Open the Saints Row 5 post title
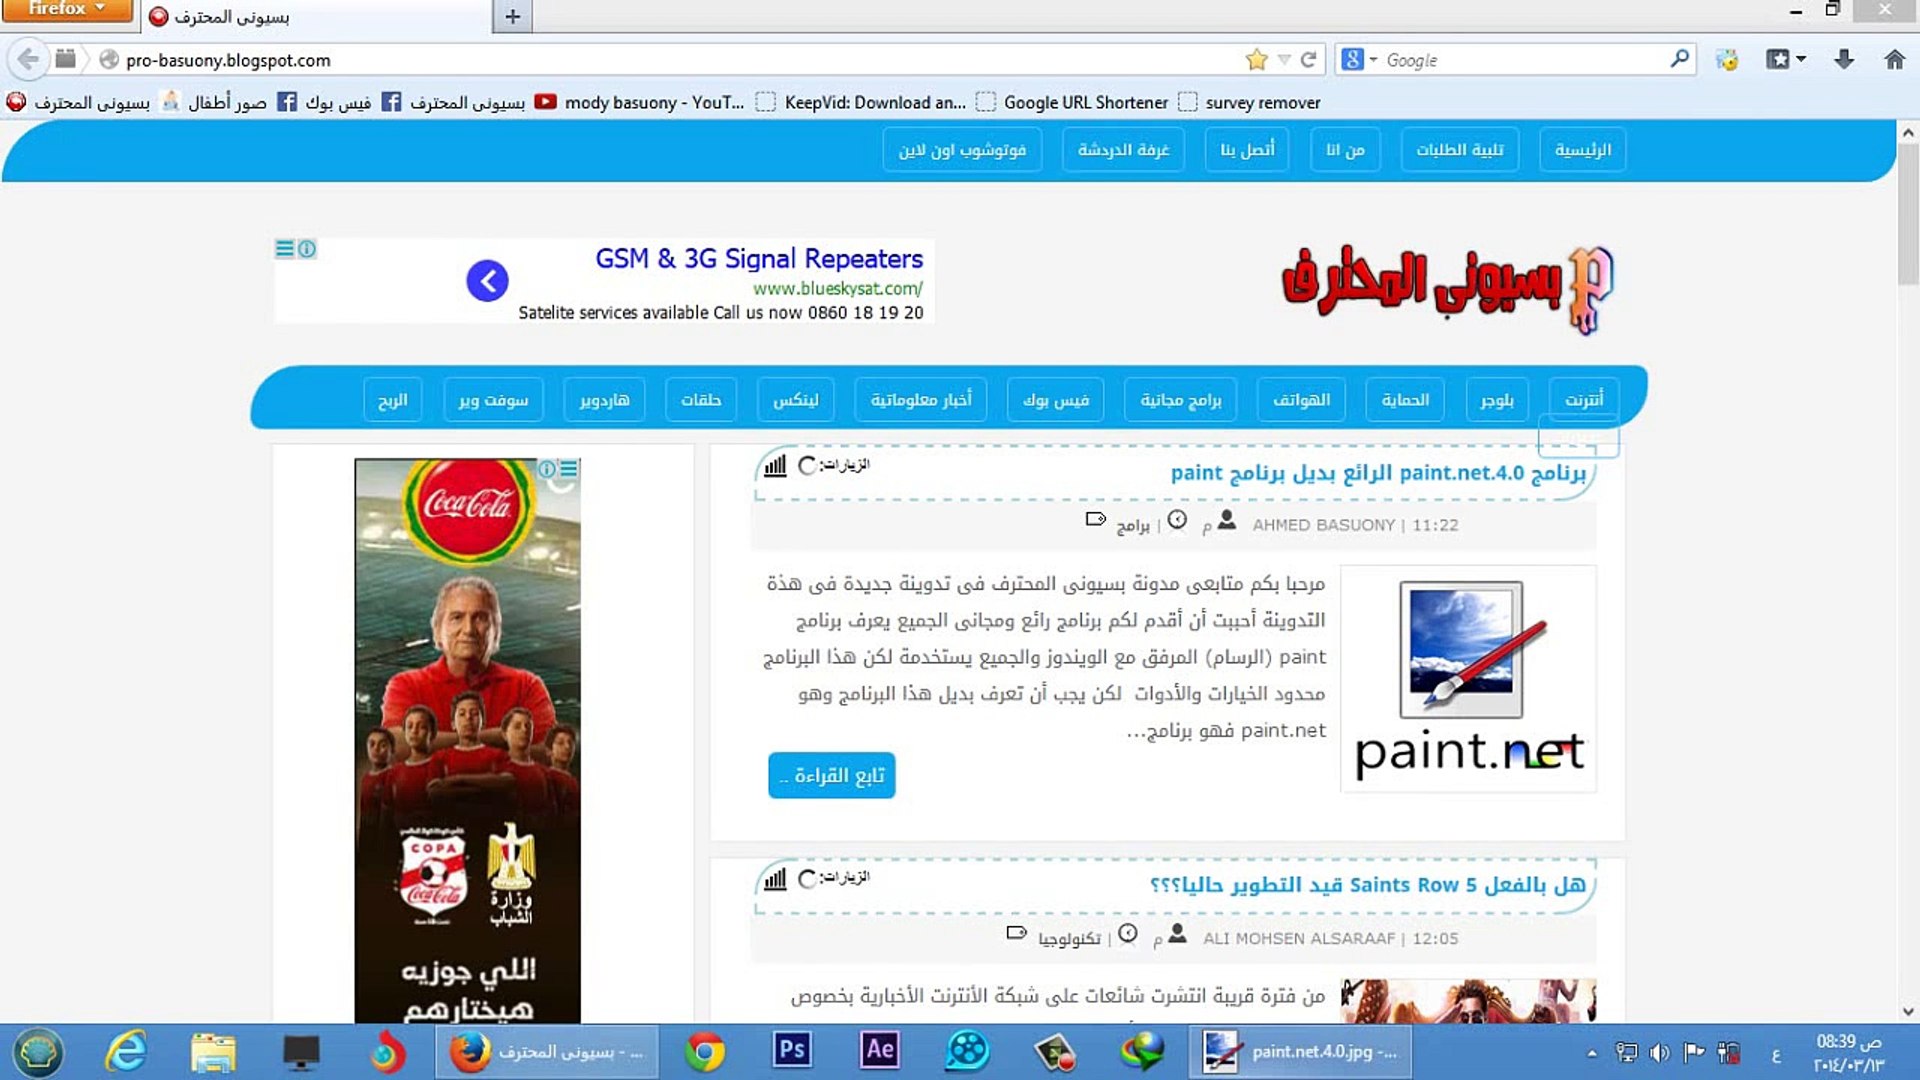The width and height of the screenshot is (1920, 1080). pyautogui.click(x=1366, y=885)
